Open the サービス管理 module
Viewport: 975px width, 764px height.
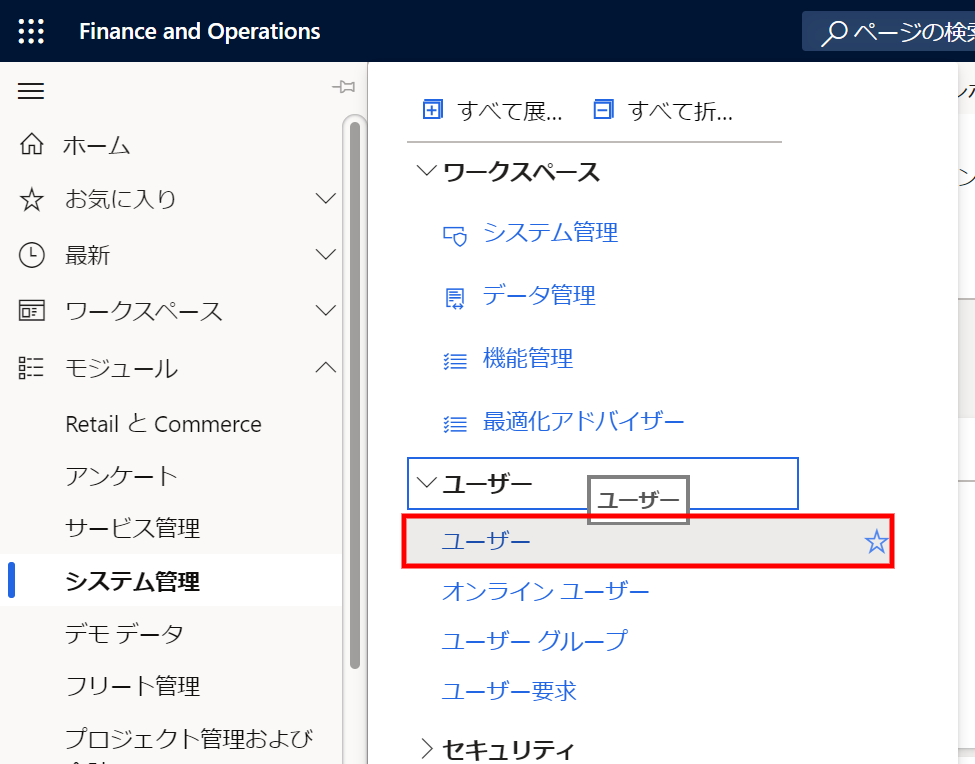(x=132, y=528)
